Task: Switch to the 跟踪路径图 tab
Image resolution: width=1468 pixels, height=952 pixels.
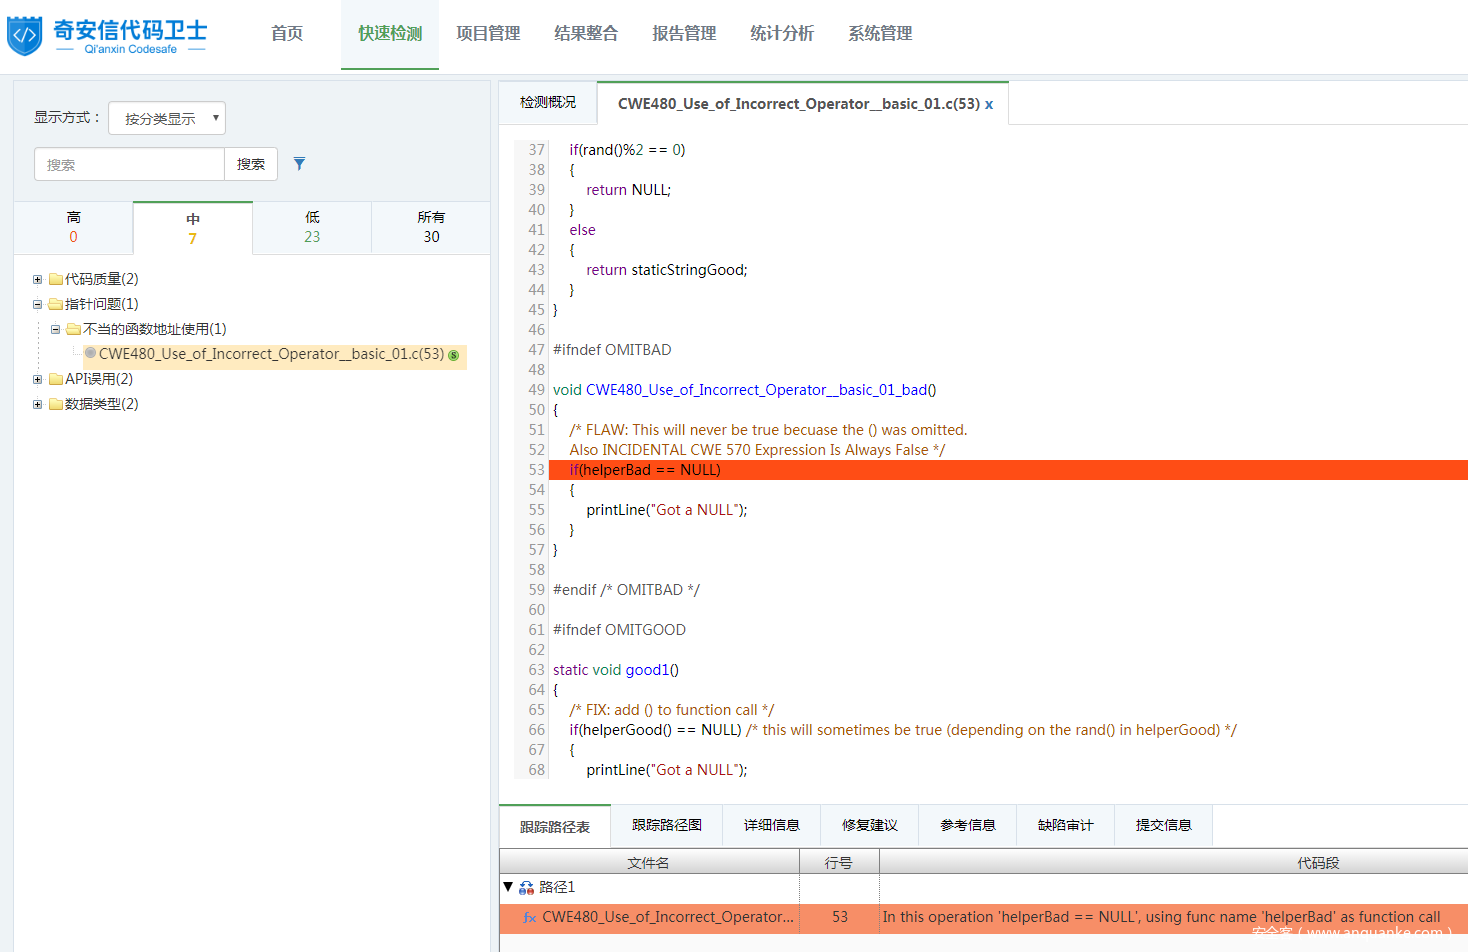Action: point(667,826)
